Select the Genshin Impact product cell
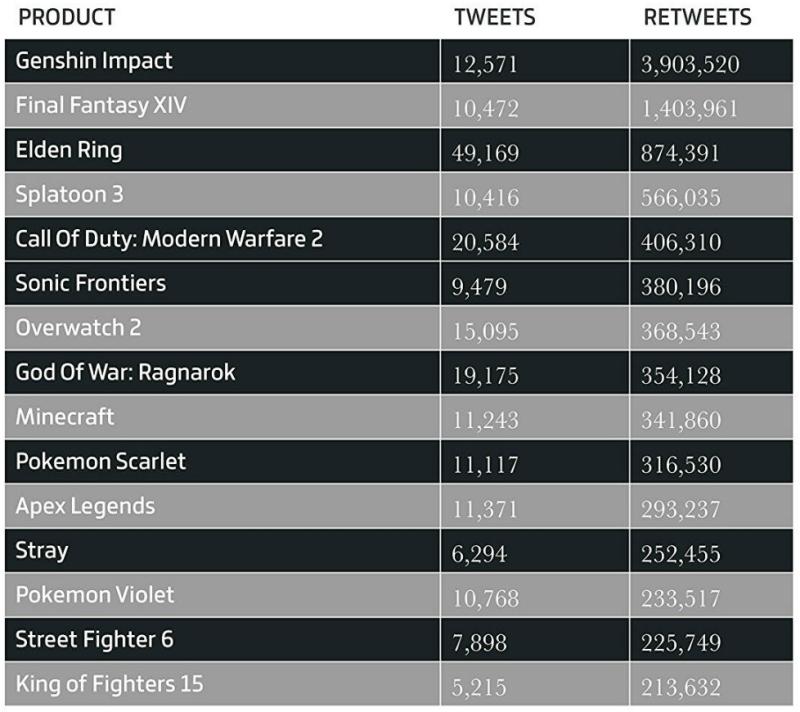Screen dimensions: 800x712 click(94, 61)
